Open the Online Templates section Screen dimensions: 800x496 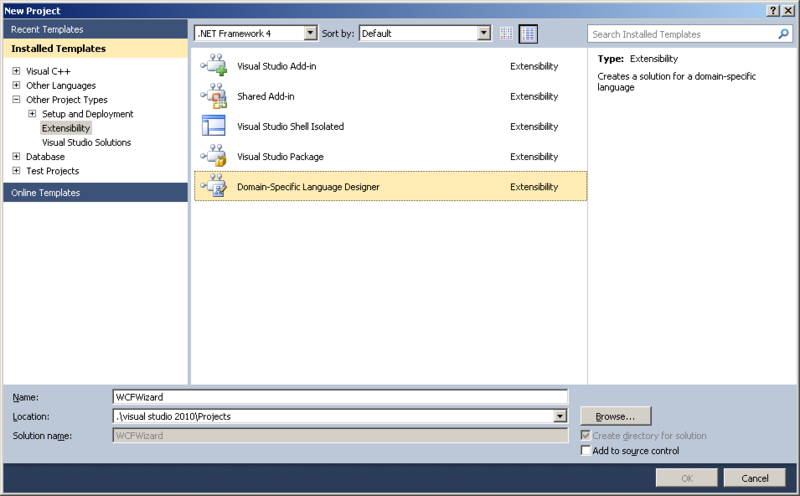(95, 192)
